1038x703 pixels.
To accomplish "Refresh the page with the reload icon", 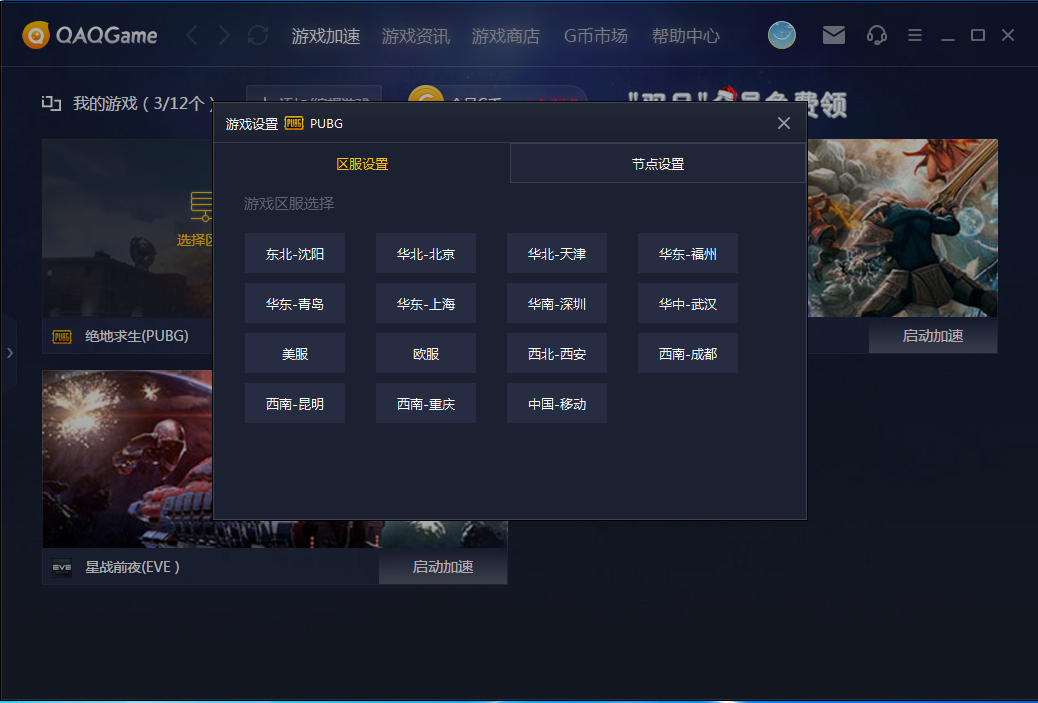I will (258, 36).
